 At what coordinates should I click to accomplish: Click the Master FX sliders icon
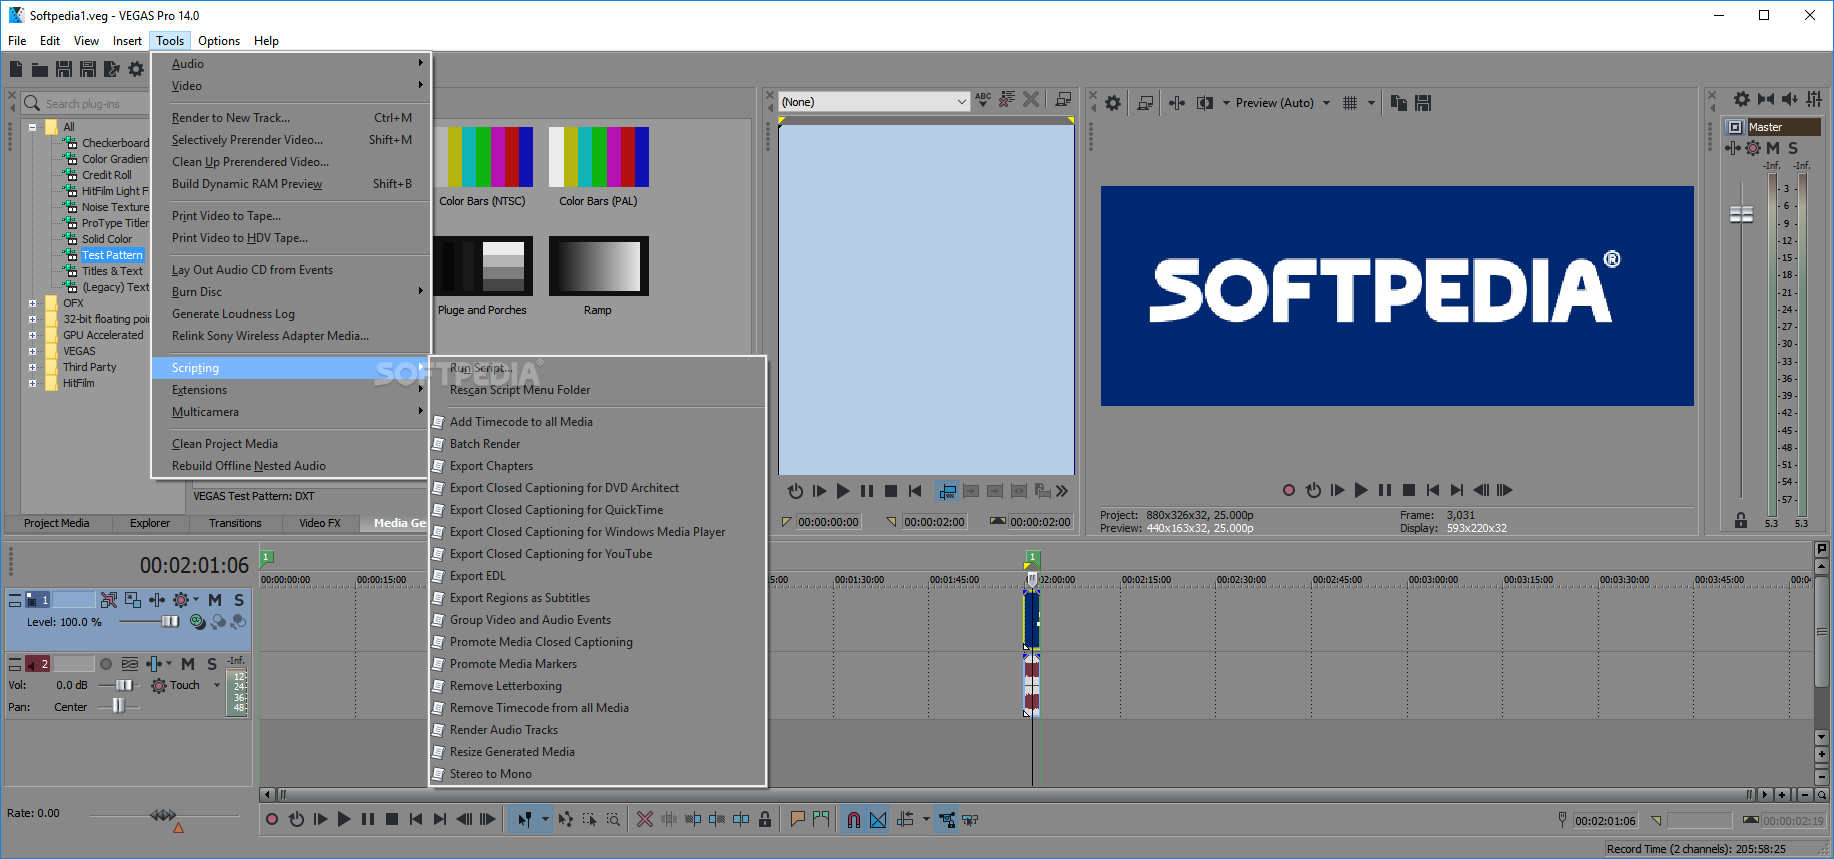click(x=1814, y=99)
